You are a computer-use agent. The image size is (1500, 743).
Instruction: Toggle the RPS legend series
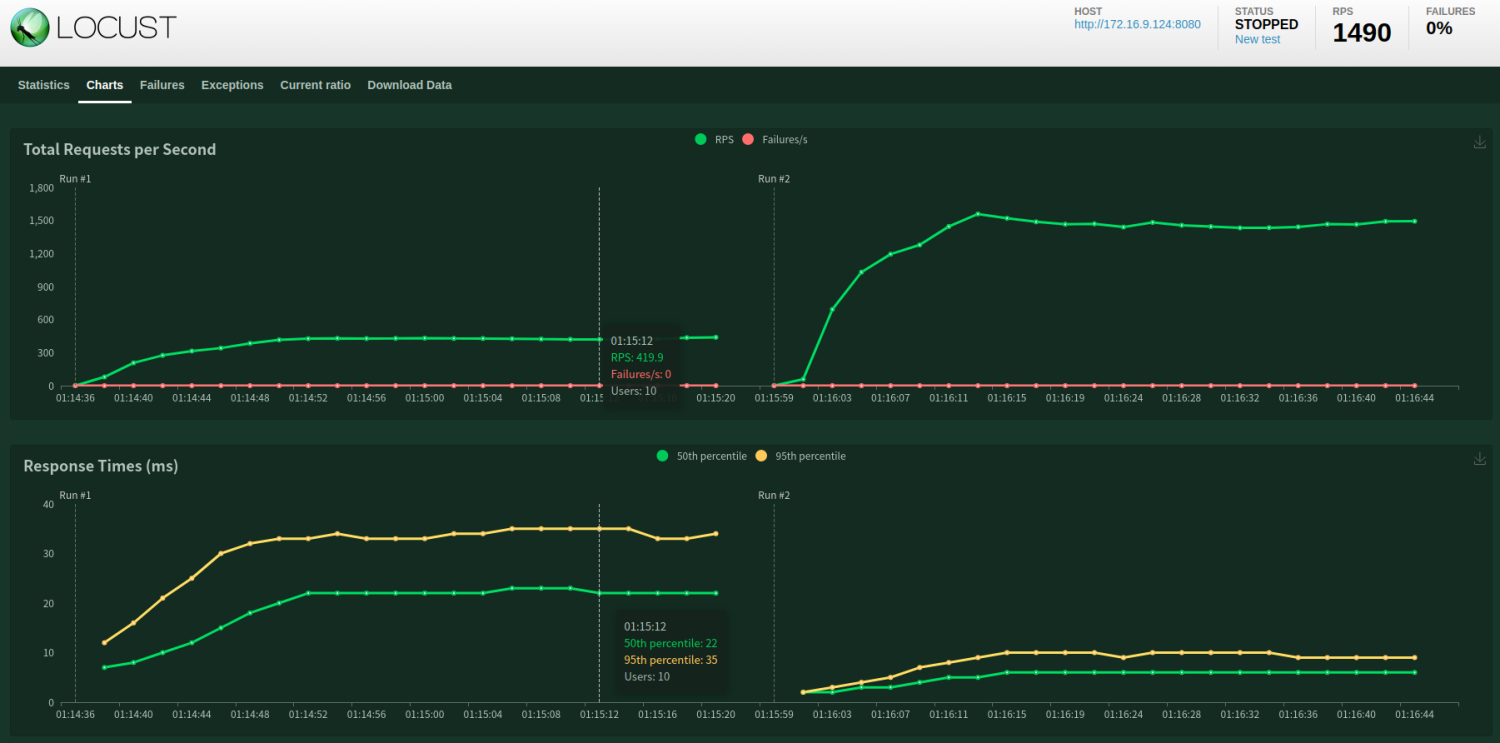click(x=714, y=139)
